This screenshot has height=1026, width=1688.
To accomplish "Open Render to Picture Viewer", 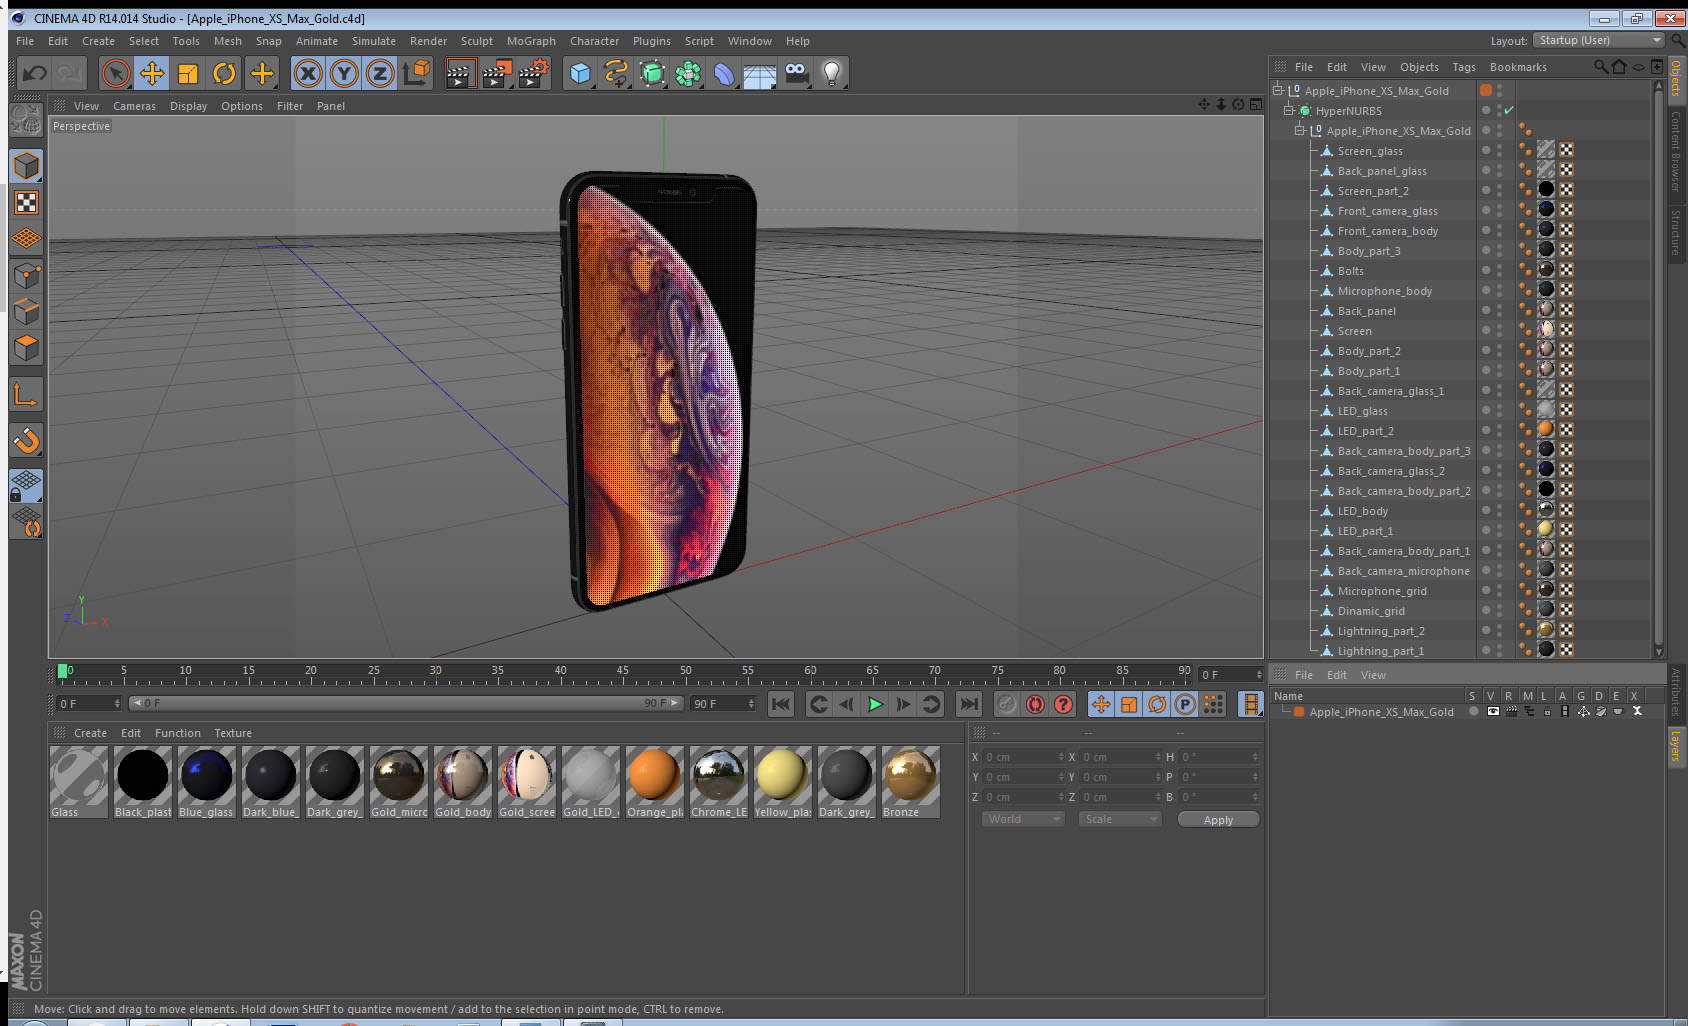I will (497, 73).
